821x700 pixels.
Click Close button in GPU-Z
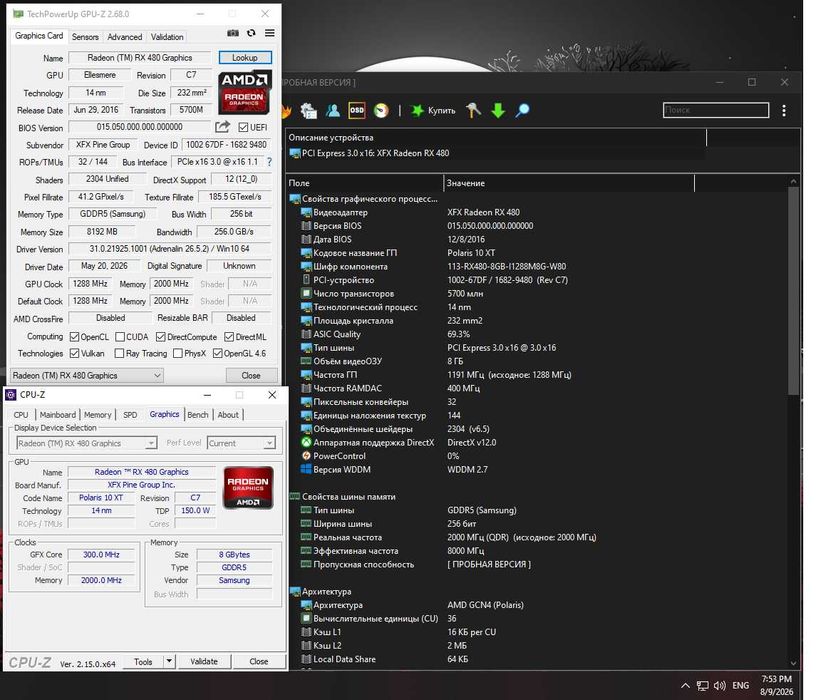click(251, 375)
